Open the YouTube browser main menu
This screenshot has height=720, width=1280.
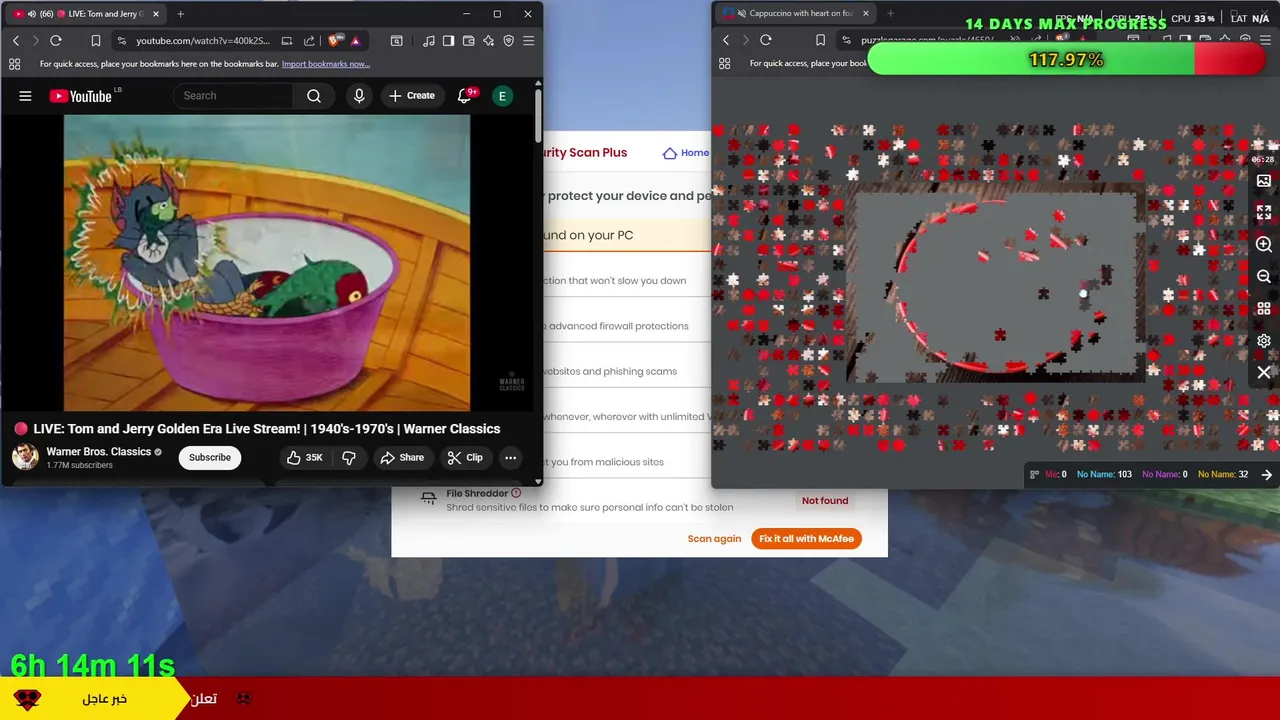click(529, 41)
